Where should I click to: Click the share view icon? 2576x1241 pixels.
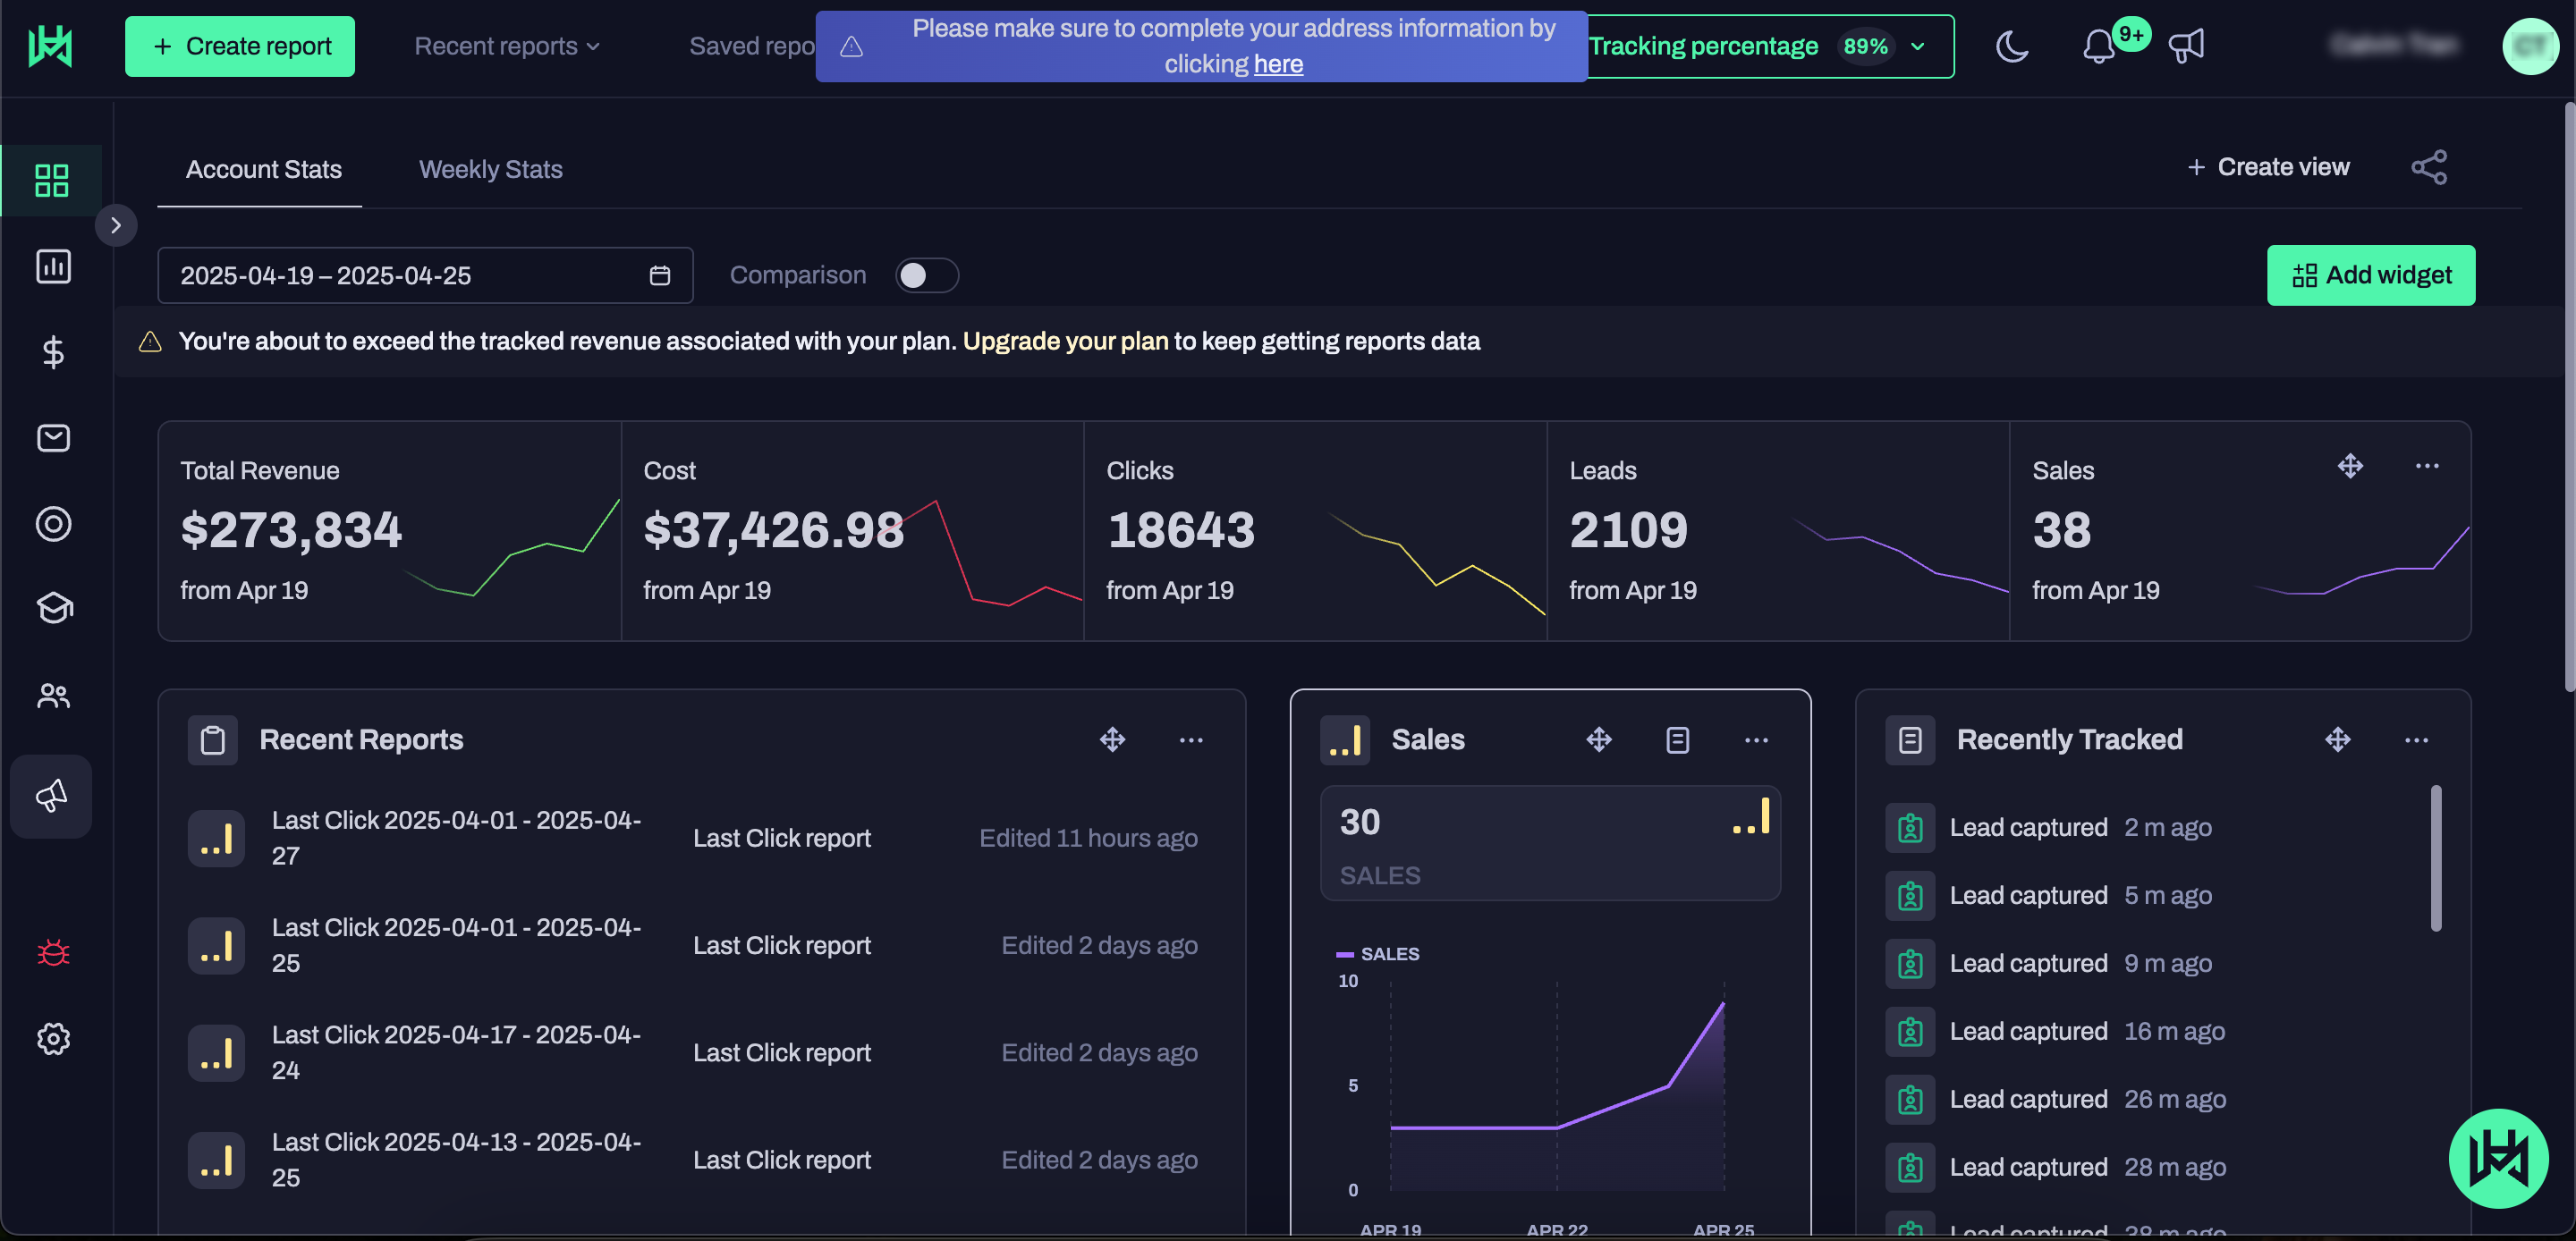coord(2428,167)
